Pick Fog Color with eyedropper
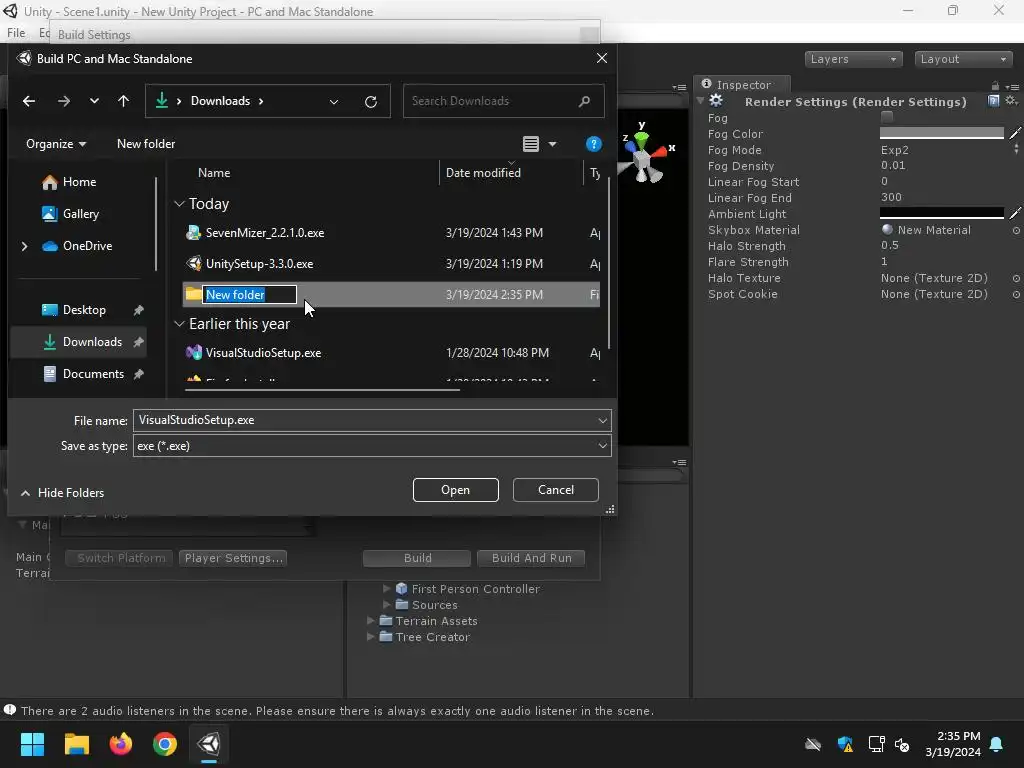Screen dimensions: 1024x768 [x=1015, y=134]
